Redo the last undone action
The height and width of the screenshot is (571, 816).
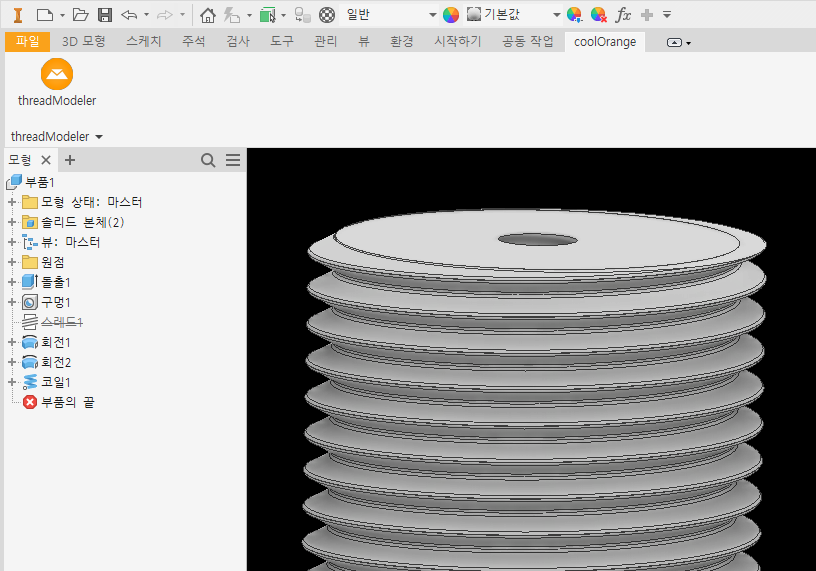[165, 15]
